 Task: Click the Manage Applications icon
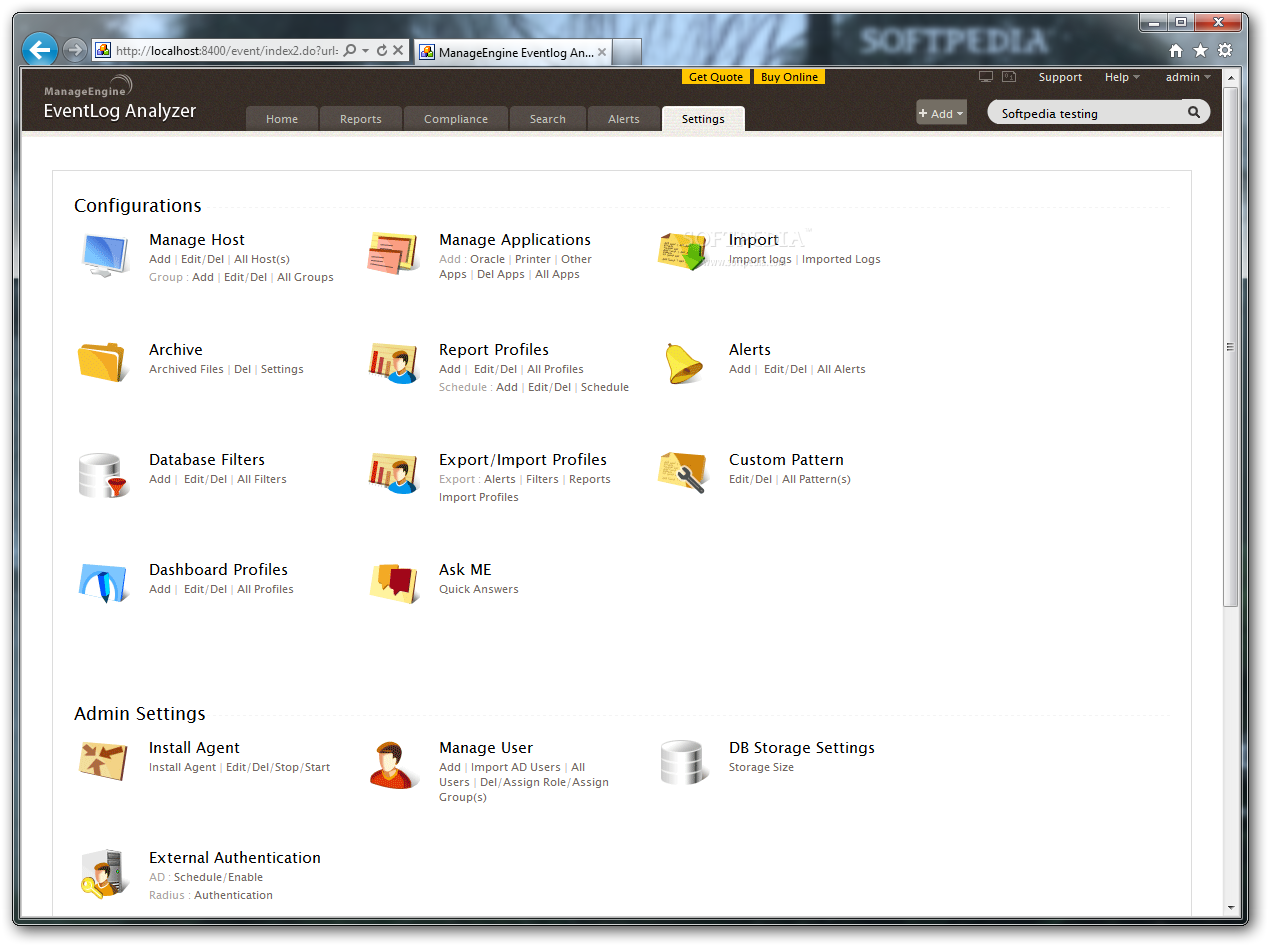click(393, 254)
